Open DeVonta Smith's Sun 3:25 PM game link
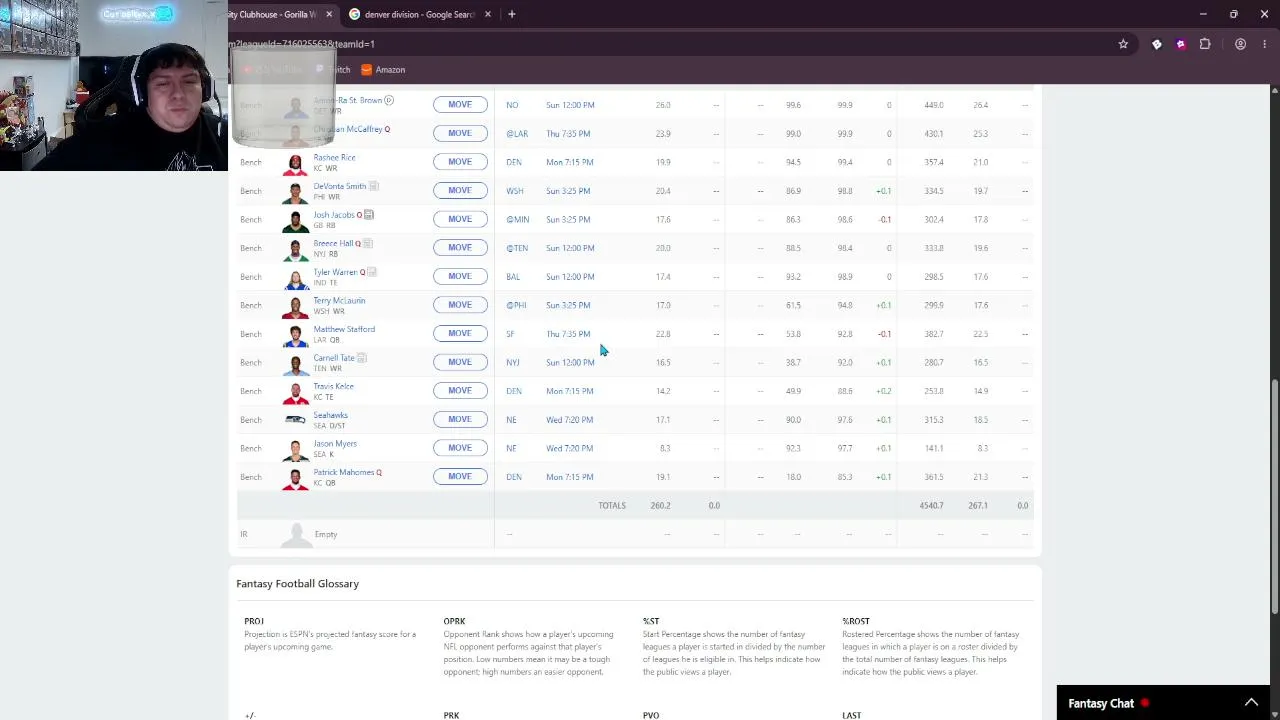Screen dimensions: 1280x720 568,191
